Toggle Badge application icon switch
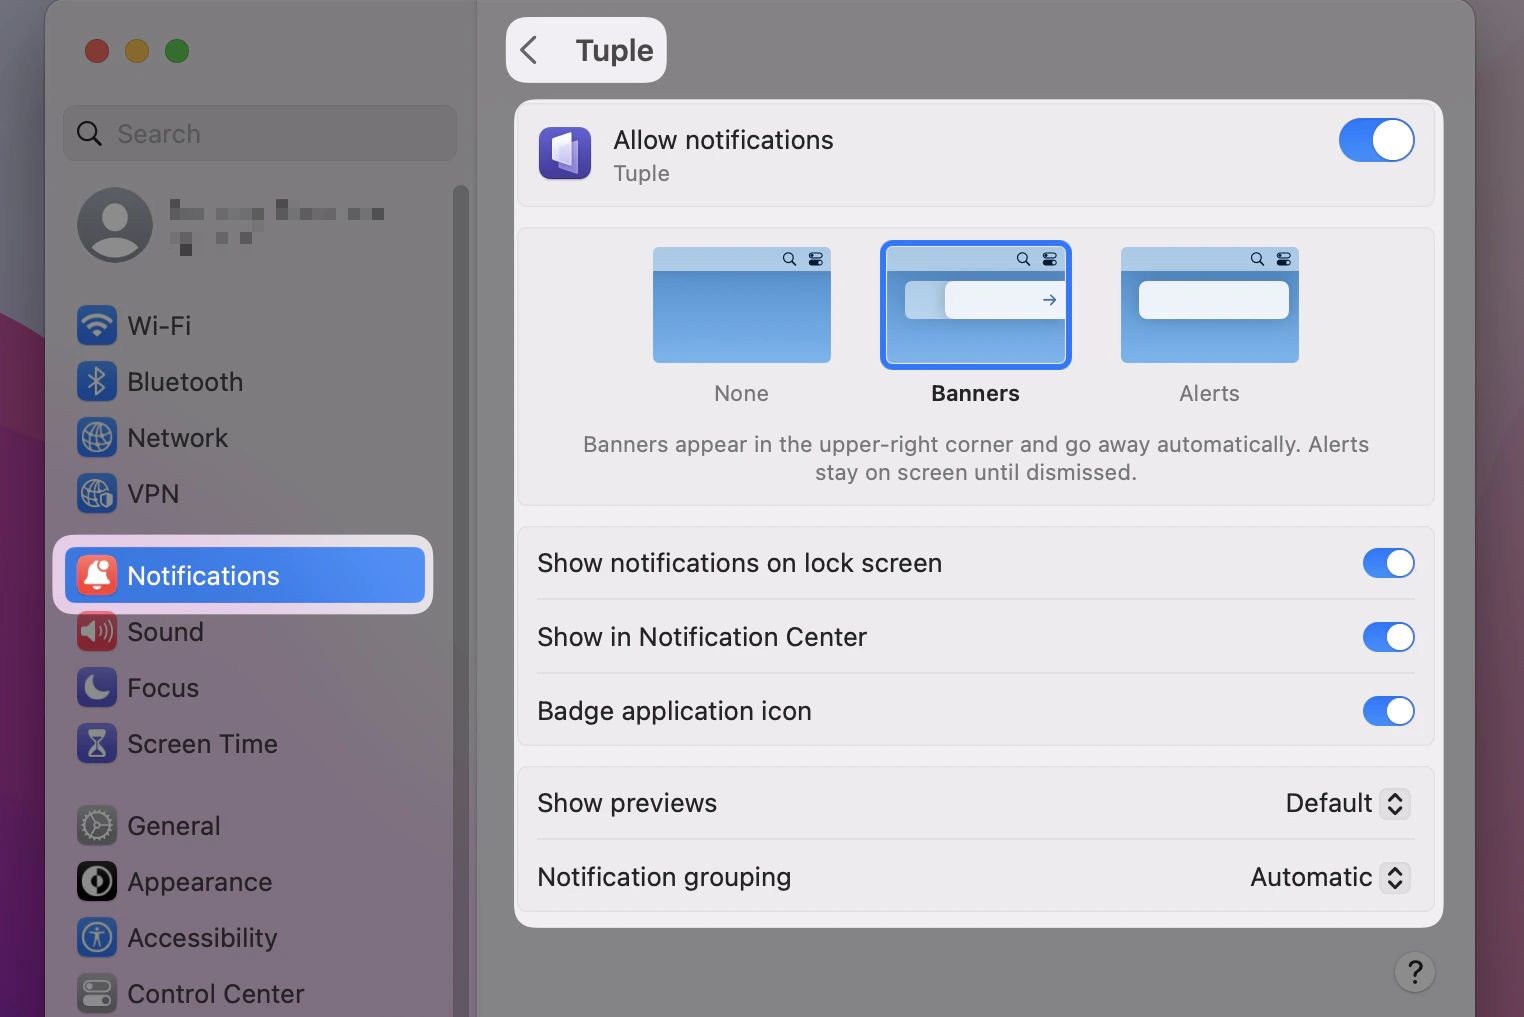This screenshot has height=1017, width=1524. (1389, 711)
